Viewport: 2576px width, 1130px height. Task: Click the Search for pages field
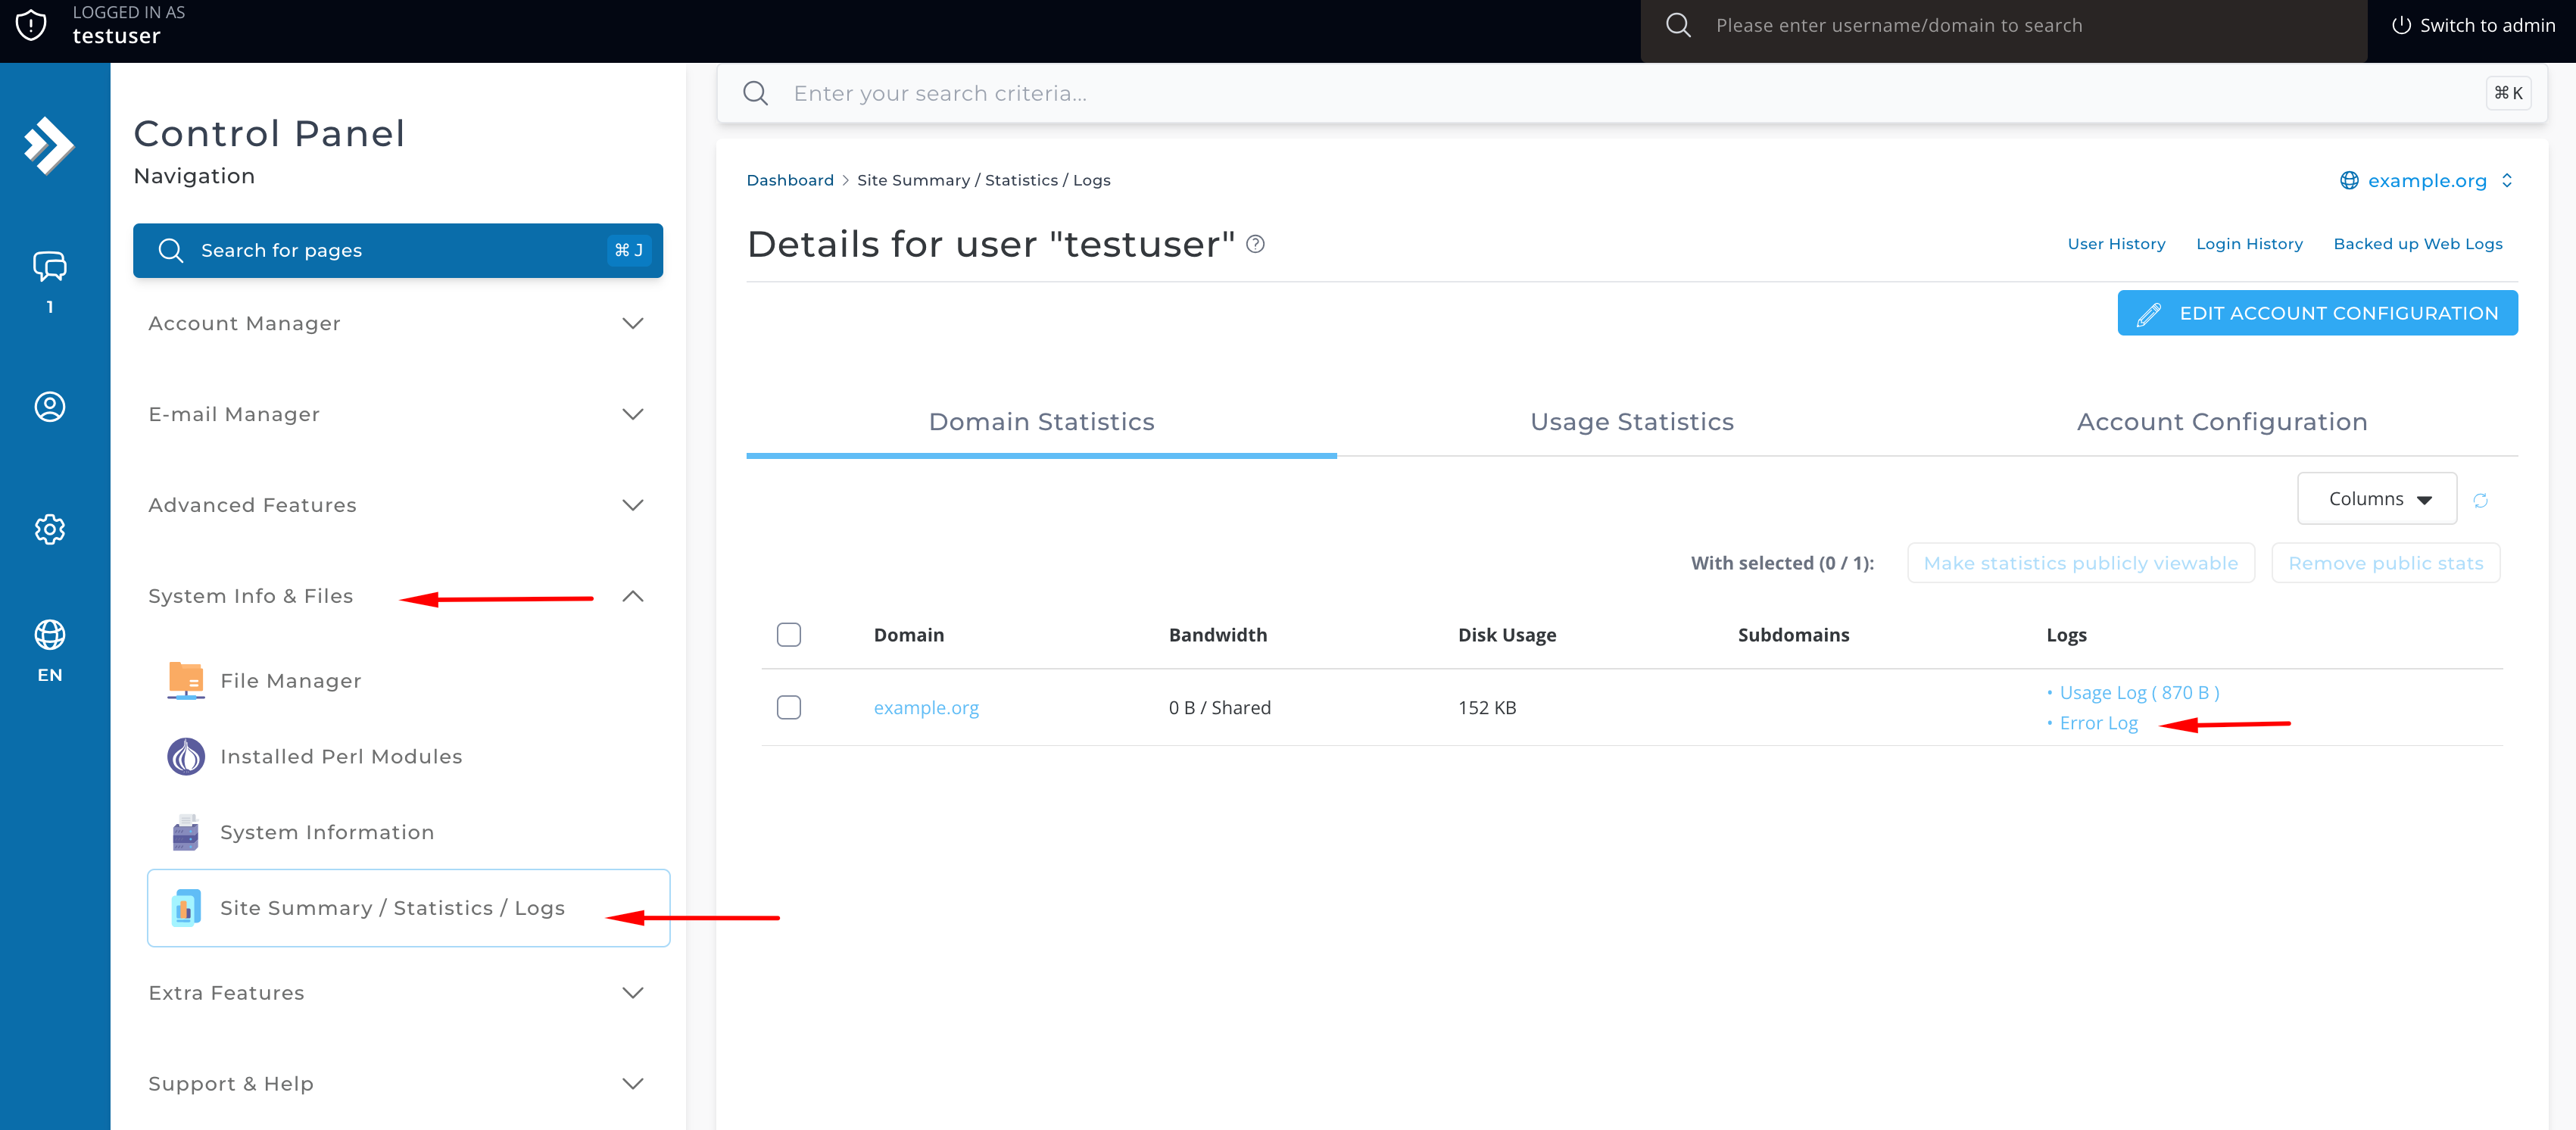click(x=398, y=250)
